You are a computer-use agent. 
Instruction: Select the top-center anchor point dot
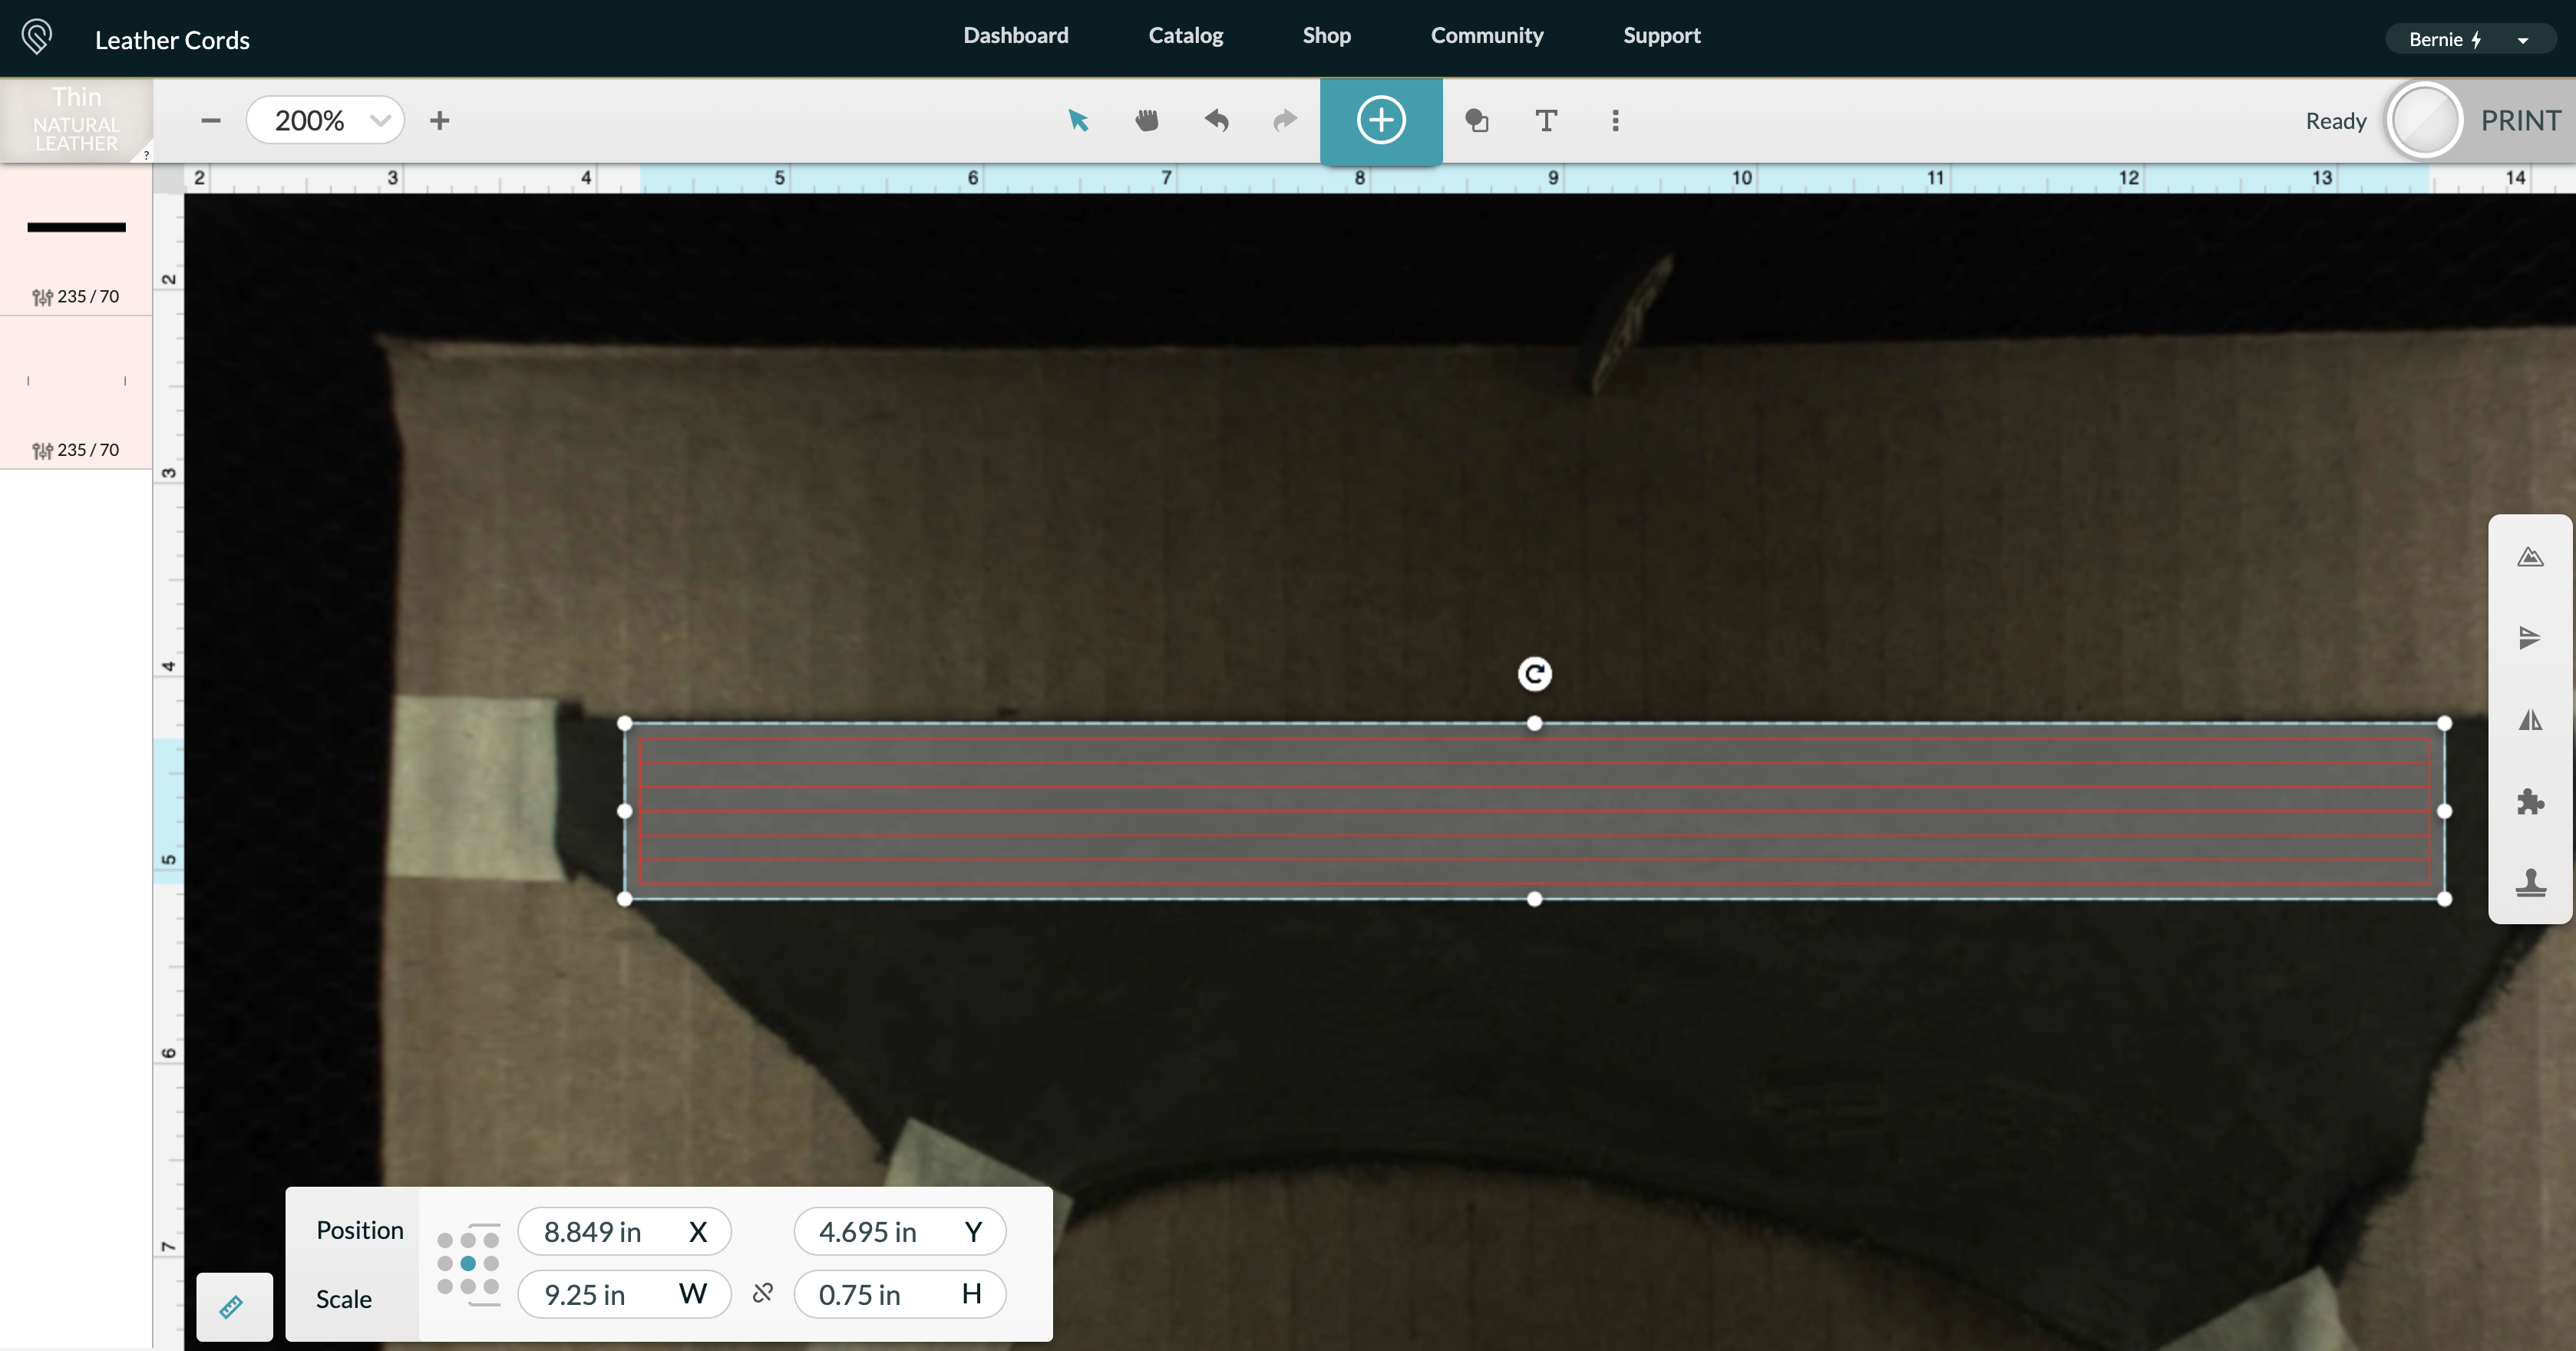click(x=468, y=1240)
